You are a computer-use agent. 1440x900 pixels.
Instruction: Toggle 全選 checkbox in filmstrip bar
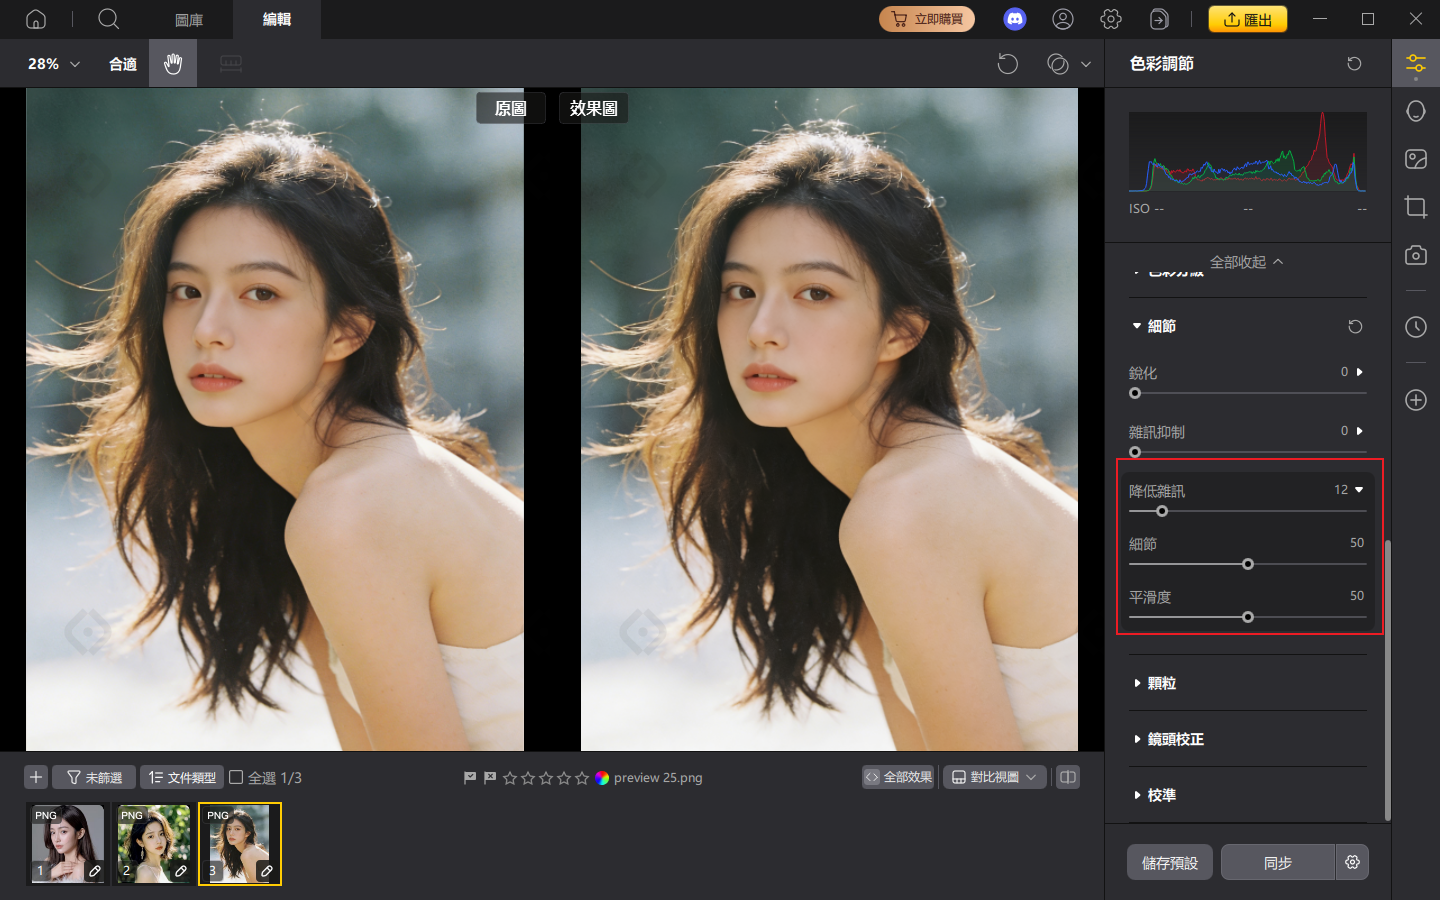(x=236, y=777)
